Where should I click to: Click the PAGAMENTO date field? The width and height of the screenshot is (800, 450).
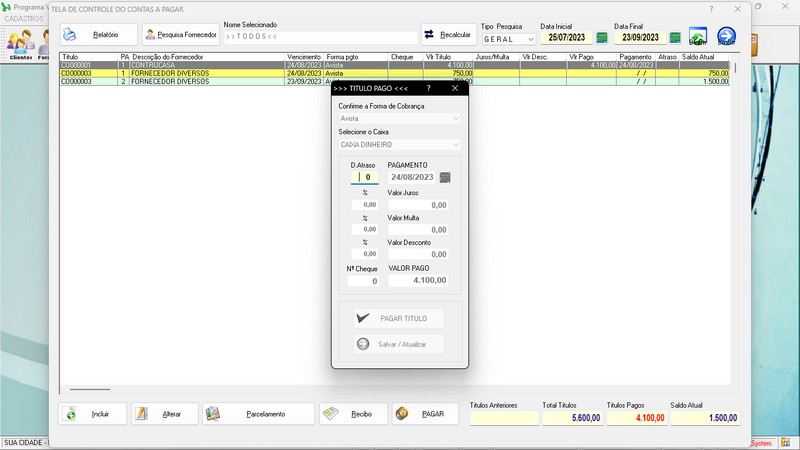click(412, 177)
